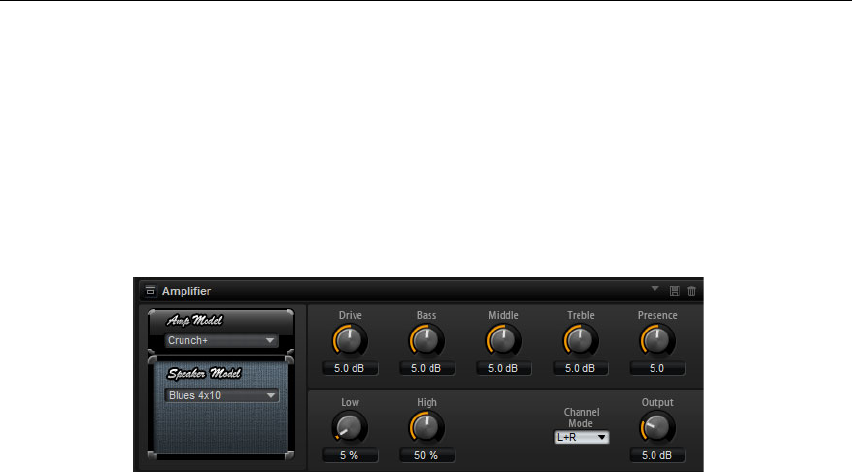Click the Amplifier panel title
Image resolution: width=852 pixels, height=472 pixels.
coord(186,291)
